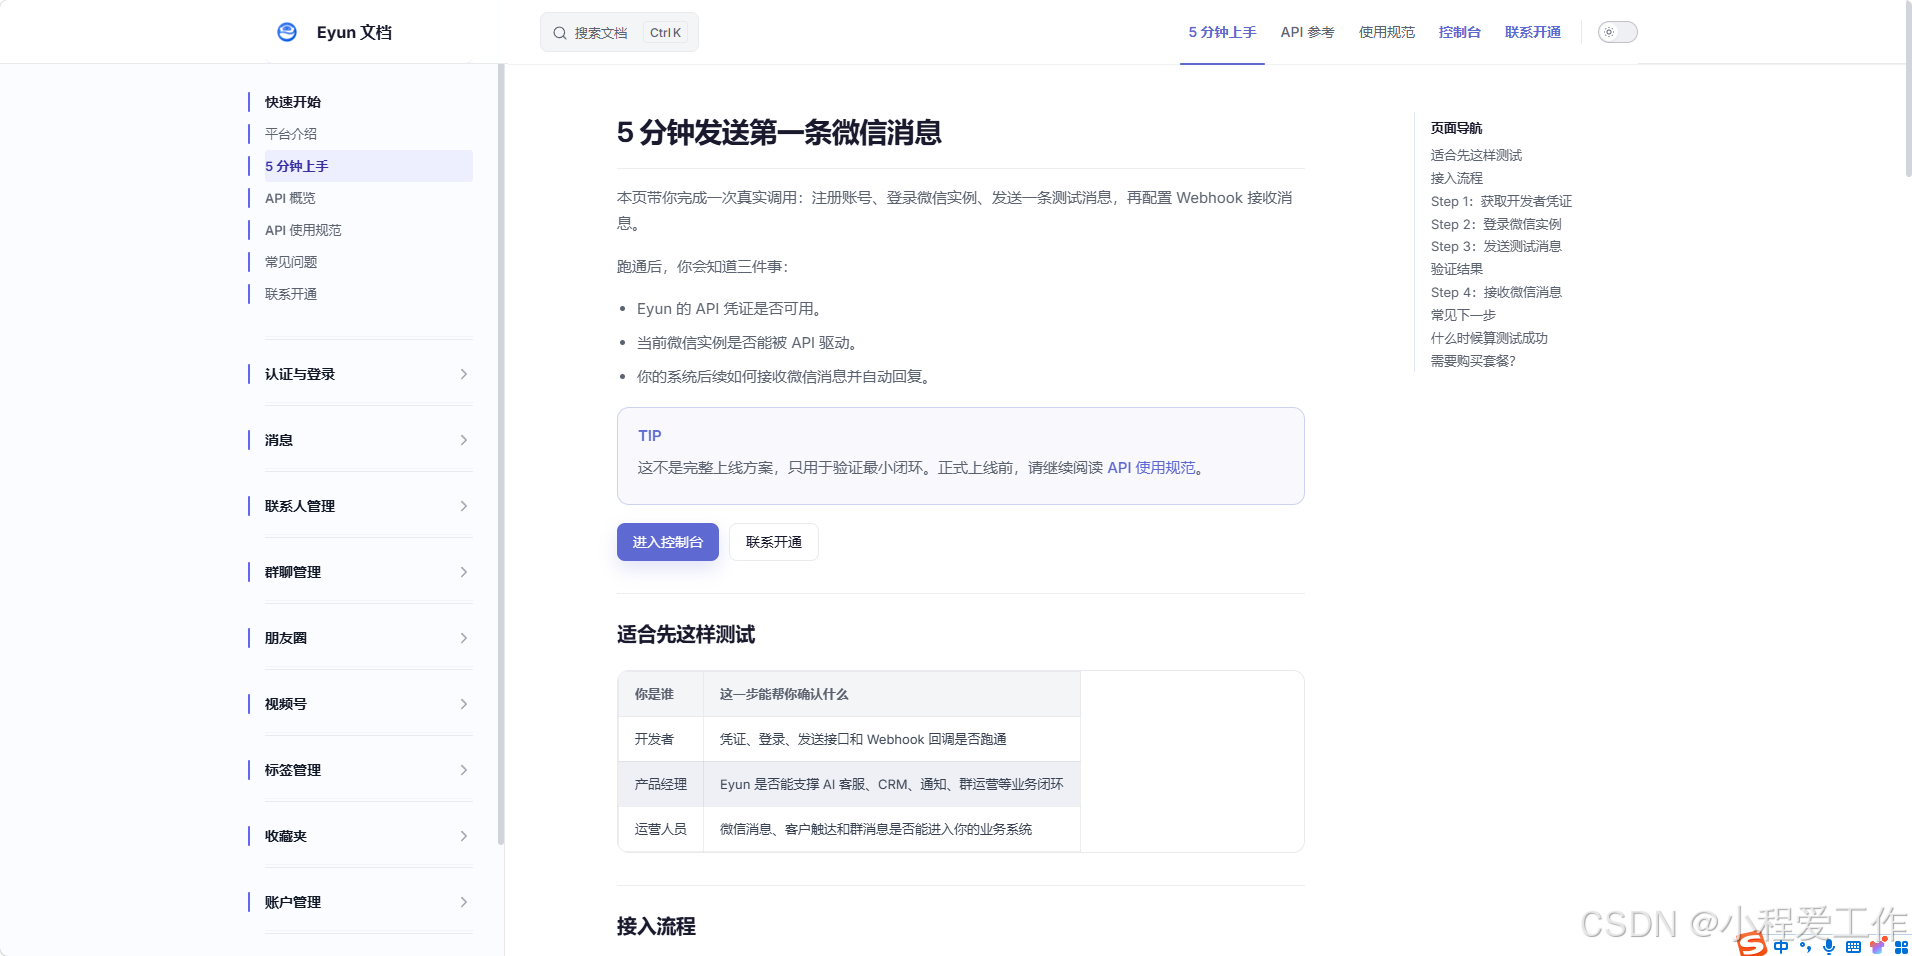
Task: Toggle the Sogou IME punctuation mode icon
Action: point(1805,946)
